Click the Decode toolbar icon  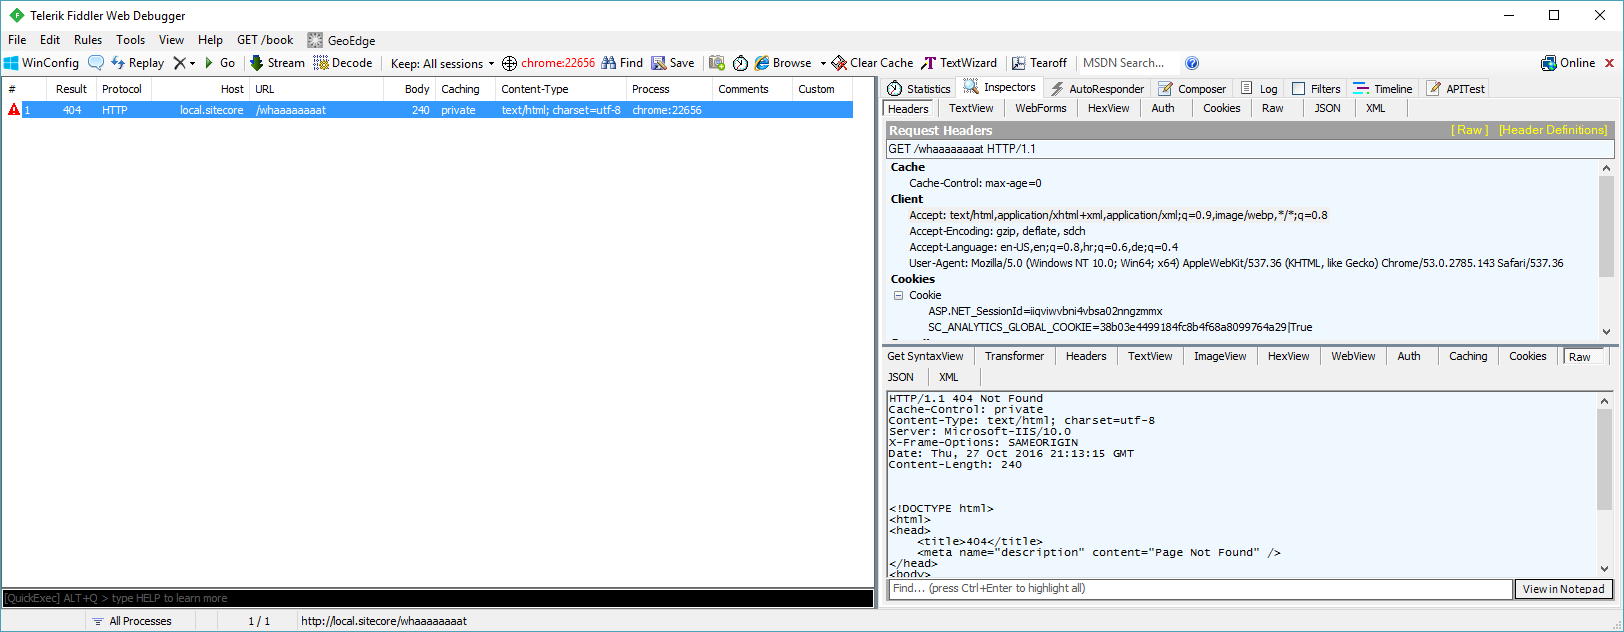[x=321, y=63]
